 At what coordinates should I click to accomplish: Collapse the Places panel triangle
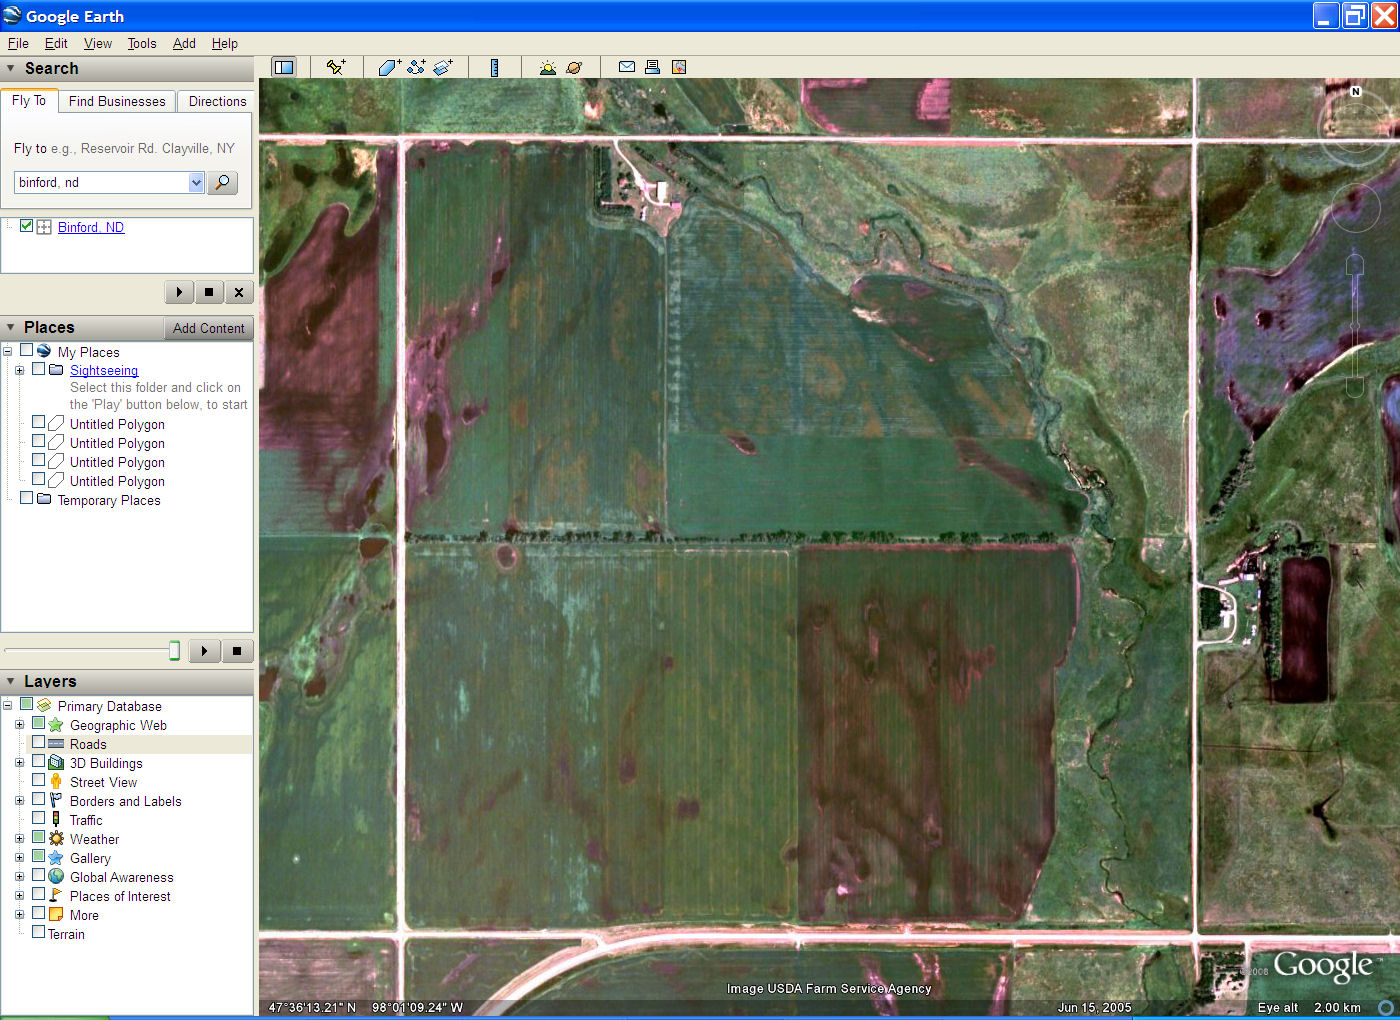(x=11, y=328)
